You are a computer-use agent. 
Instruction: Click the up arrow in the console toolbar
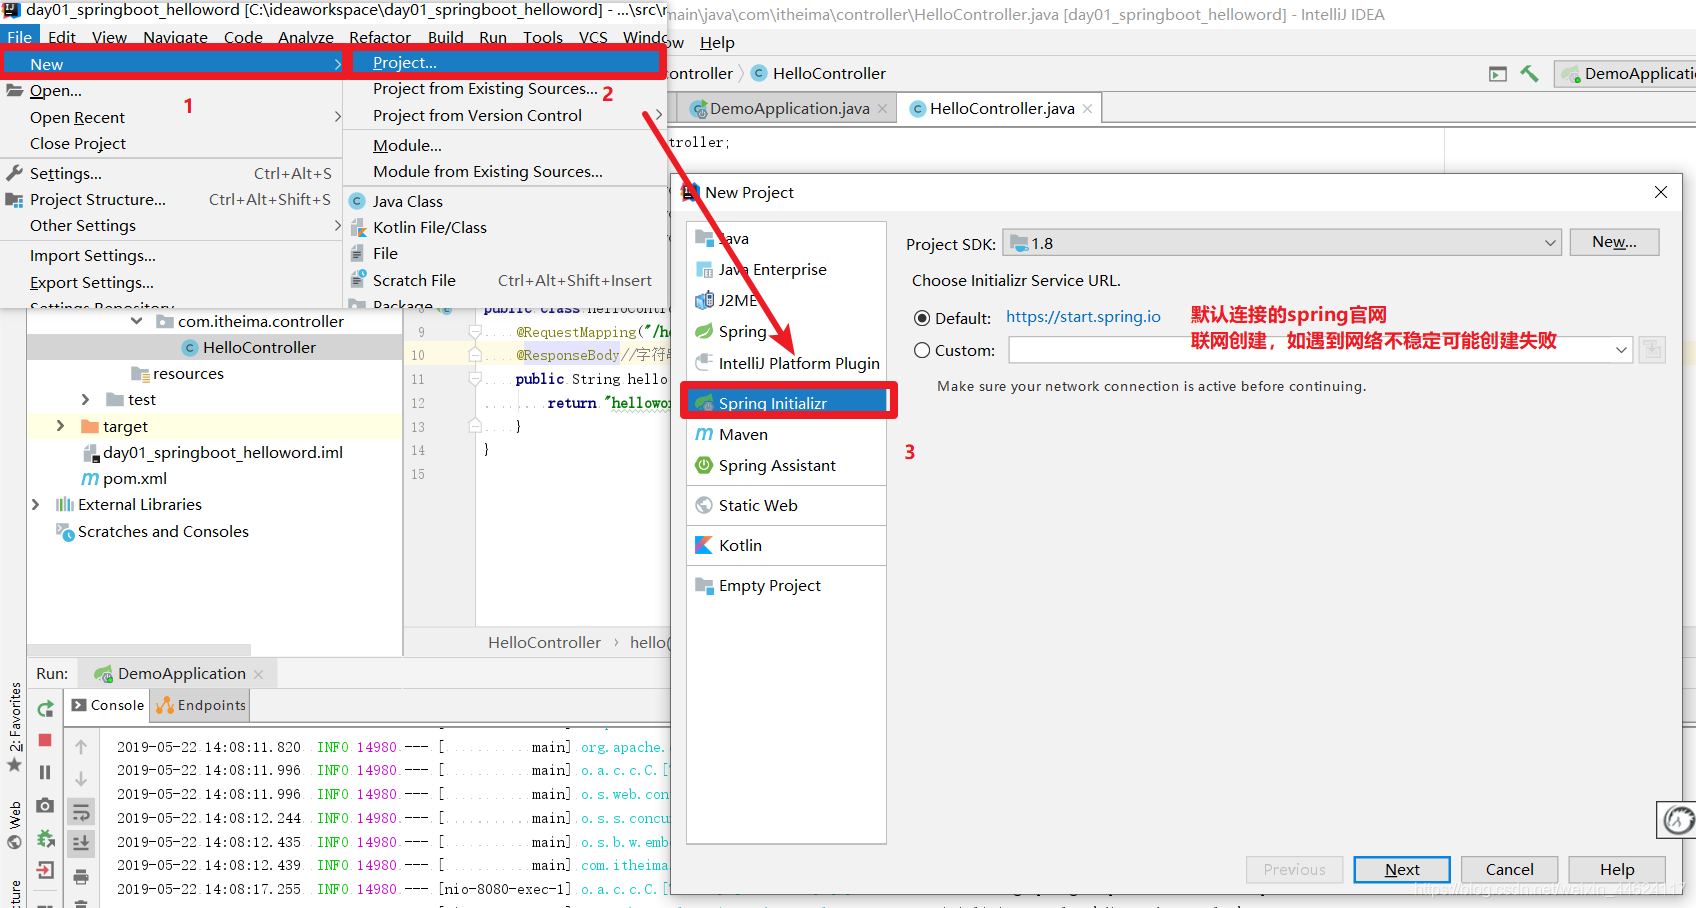point(81,747)
